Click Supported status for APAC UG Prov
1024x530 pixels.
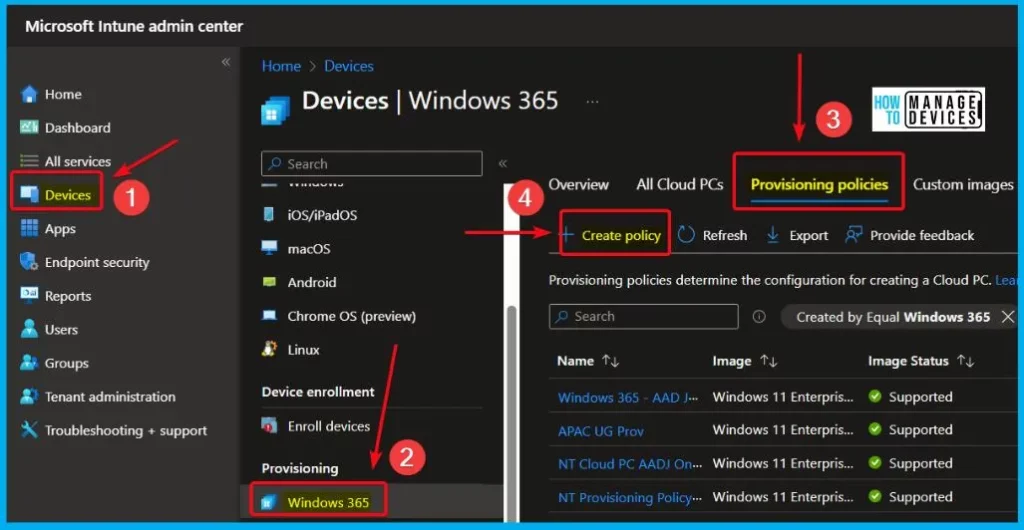[910, 430]
